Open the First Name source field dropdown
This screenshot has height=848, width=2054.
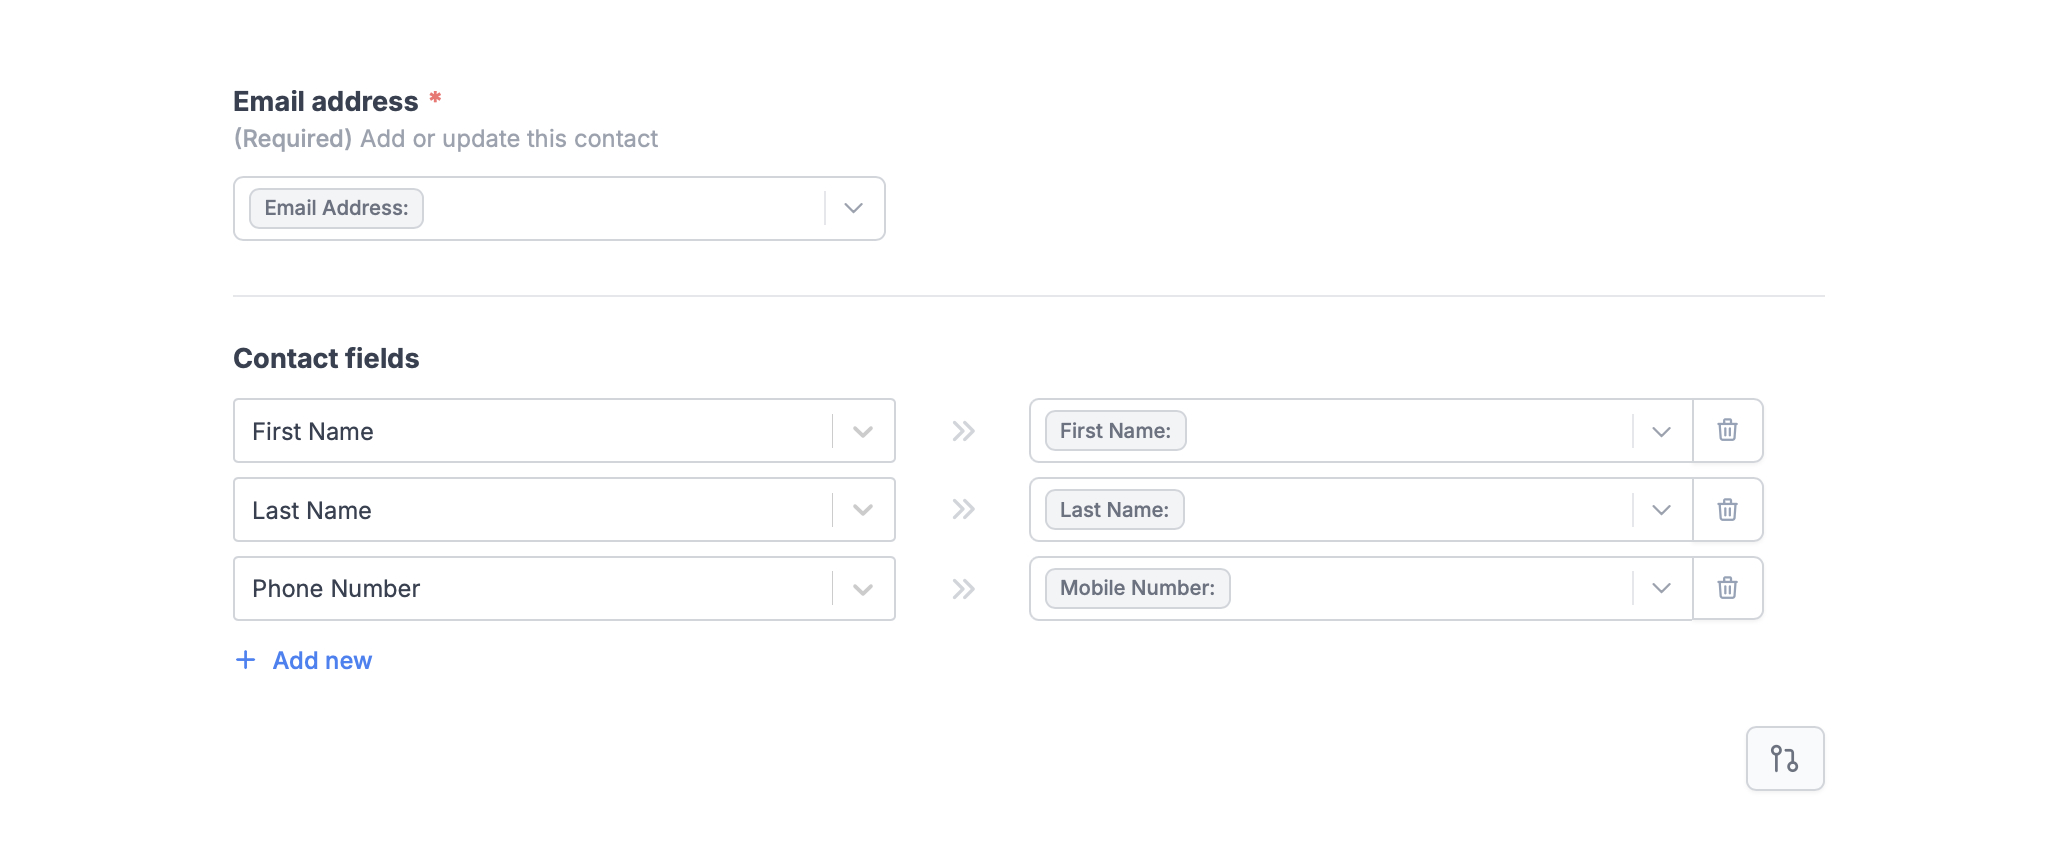pyautogui.click(x=862, y=430)
